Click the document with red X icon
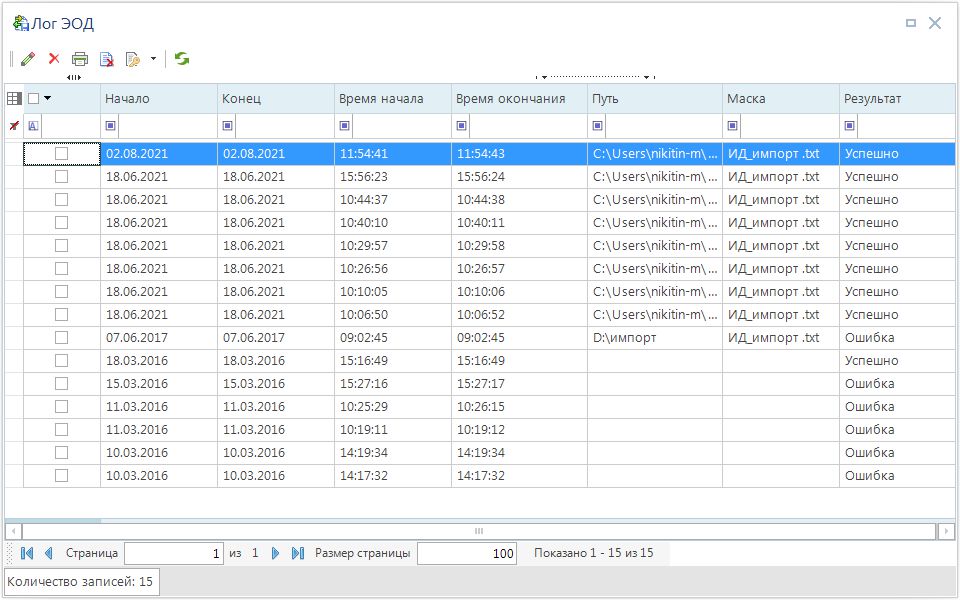Screen dimensions: 960x600 point(106,59)
